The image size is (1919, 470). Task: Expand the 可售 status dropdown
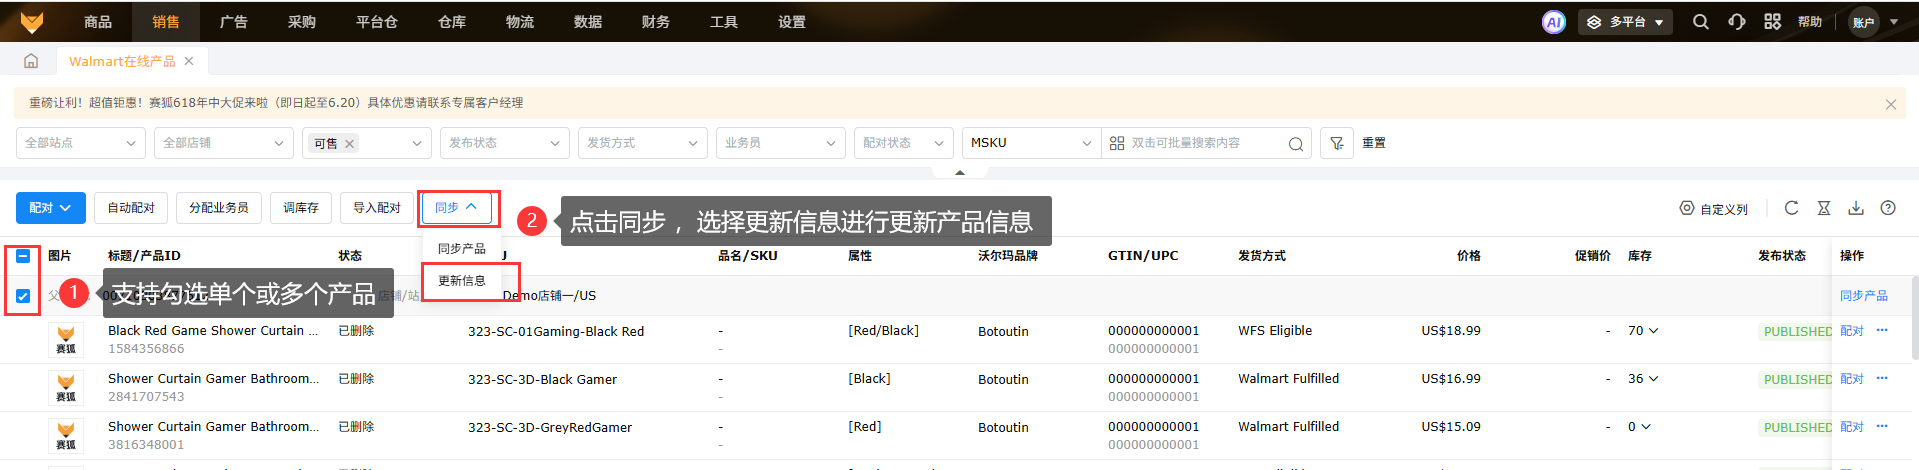click(416, 144)
